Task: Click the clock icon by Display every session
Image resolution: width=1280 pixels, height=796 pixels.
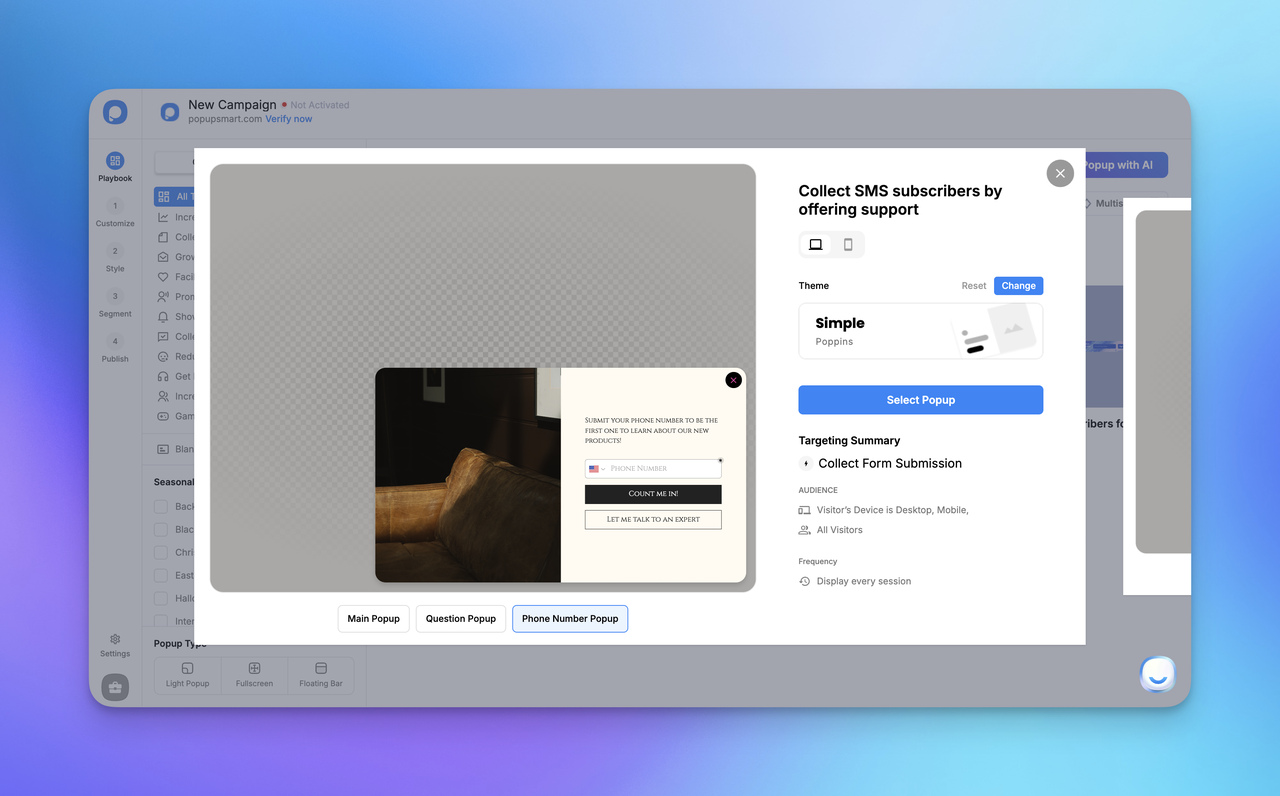Action: pyautogui.click(x=805, y=581)
